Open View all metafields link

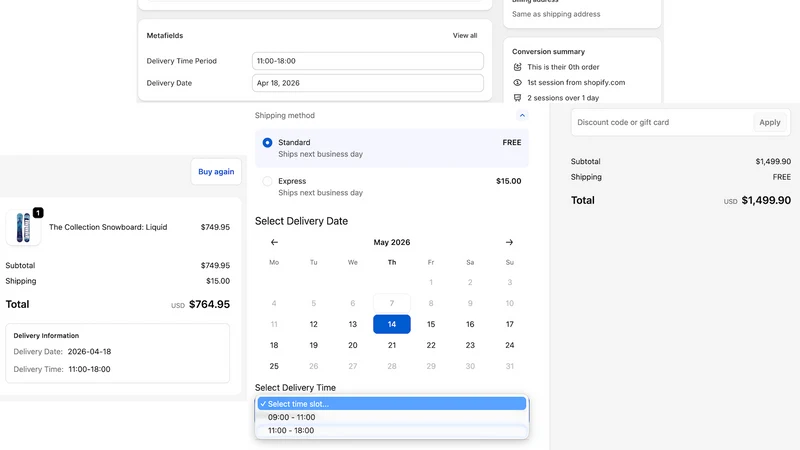pos(465,35)
